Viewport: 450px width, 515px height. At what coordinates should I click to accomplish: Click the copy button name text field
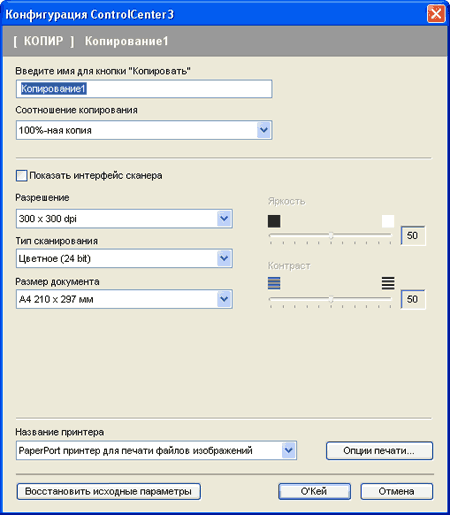(144, 89)
